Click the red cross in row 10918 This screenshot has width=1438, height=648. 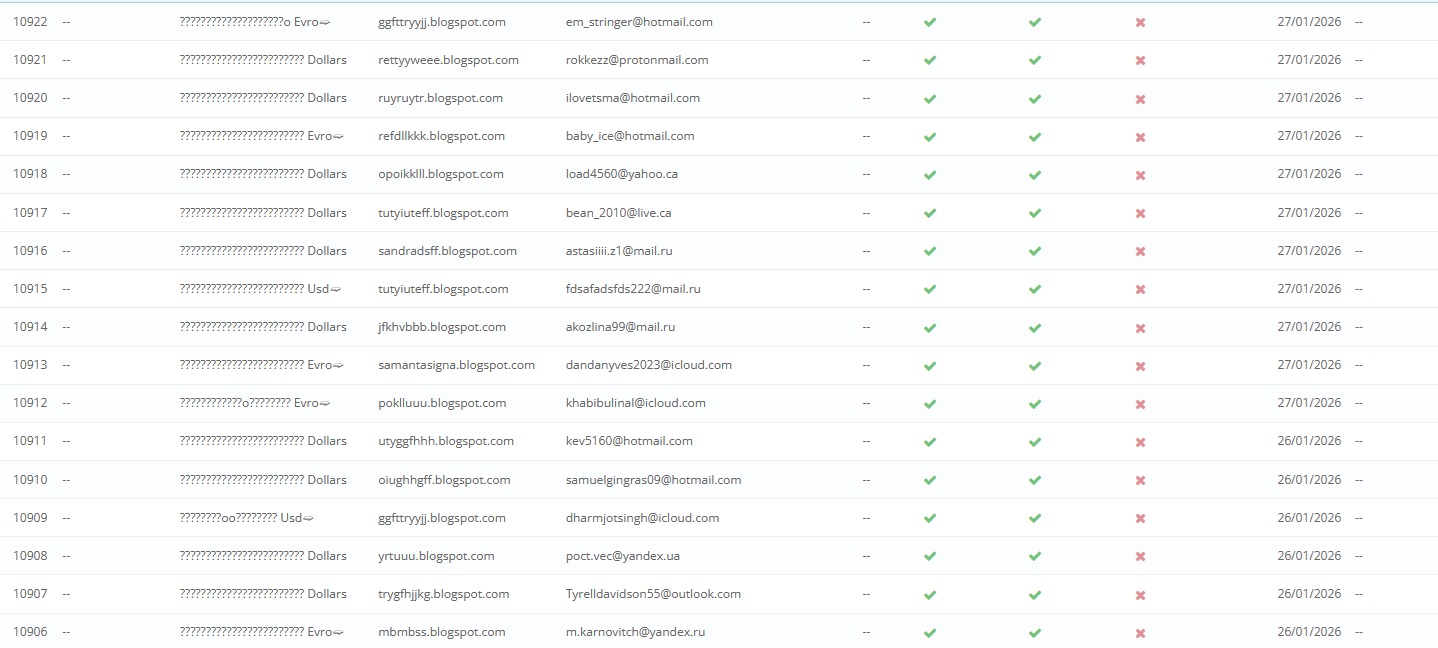click(1140, 175)
